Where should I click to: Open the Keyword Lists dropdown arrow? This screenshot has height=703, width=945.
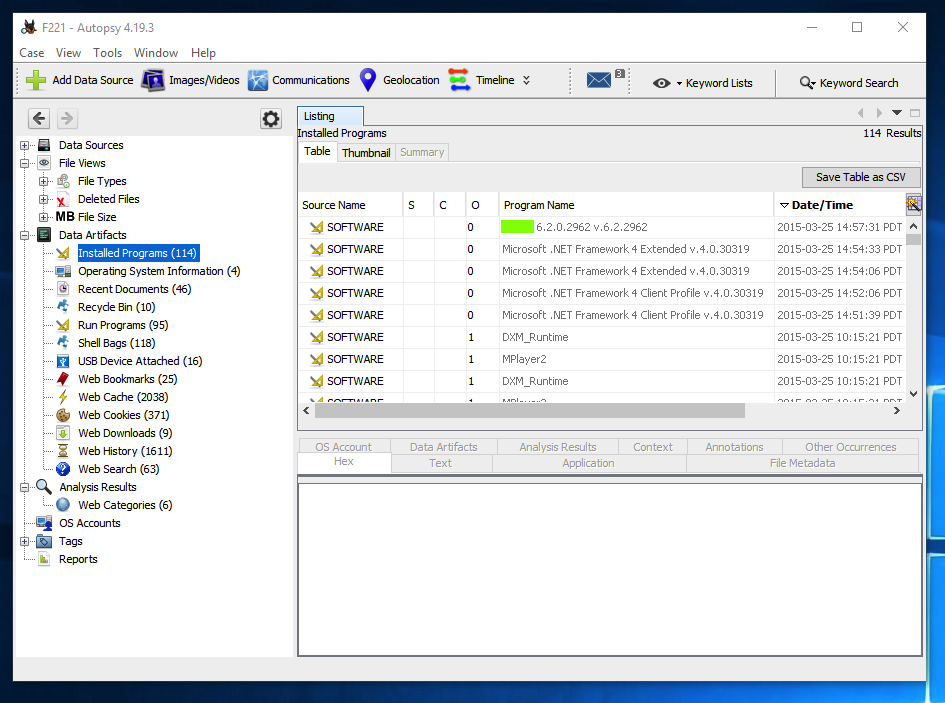tap(679, 84)
